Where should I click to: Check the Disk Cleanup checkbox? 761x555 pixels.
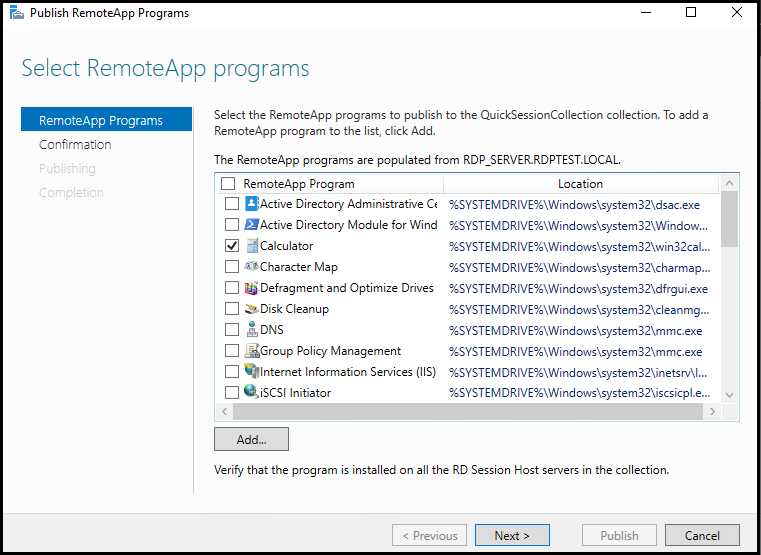point(232,309)
